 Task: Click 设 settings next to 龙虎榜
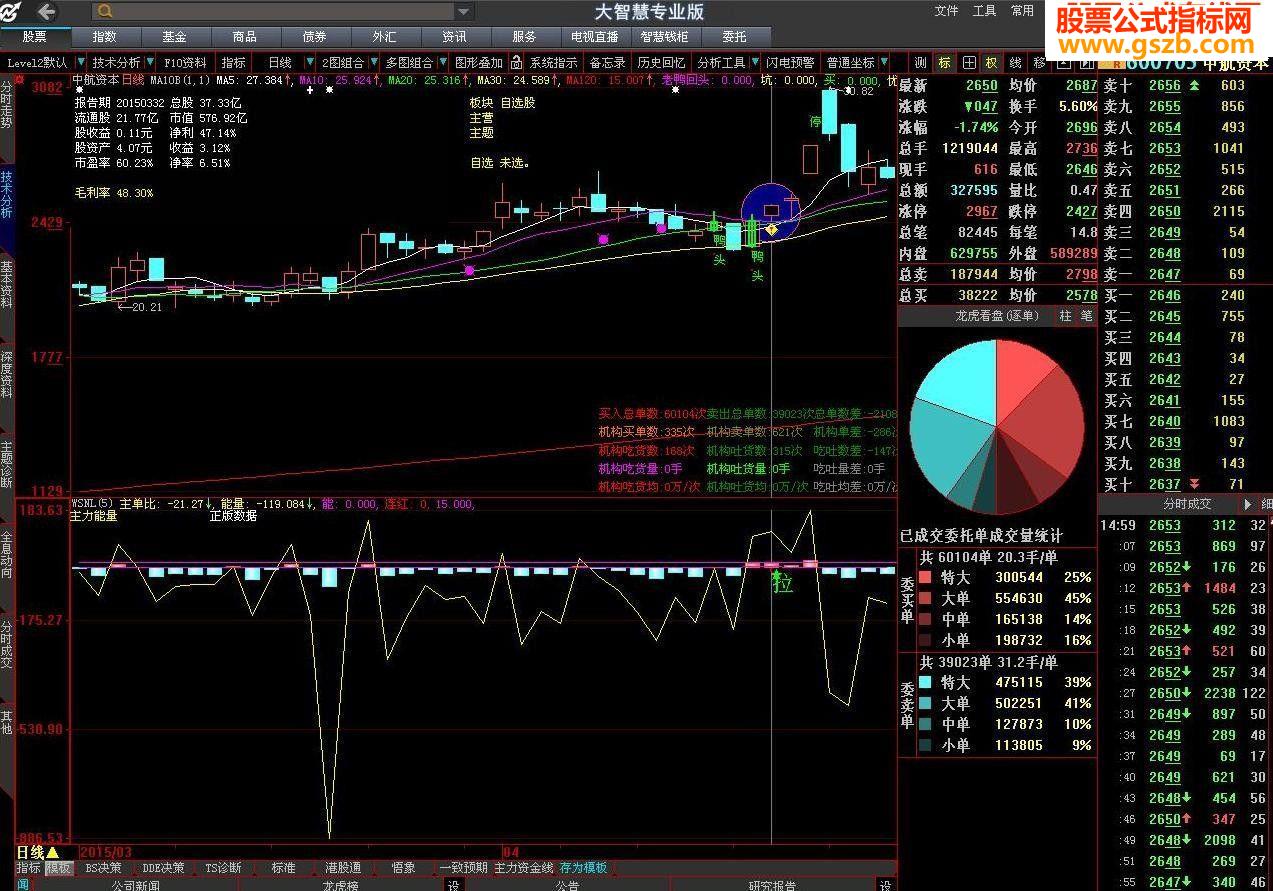453,885
